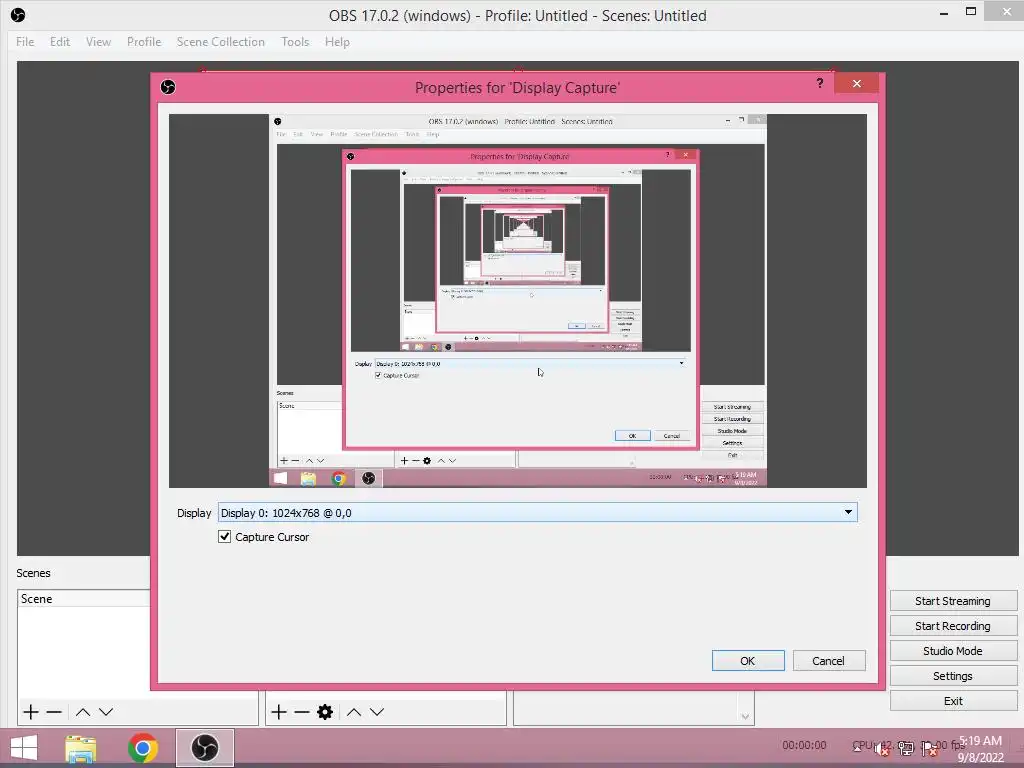
Task: Click the muted volume tray icon
Action: click(882, 749)
